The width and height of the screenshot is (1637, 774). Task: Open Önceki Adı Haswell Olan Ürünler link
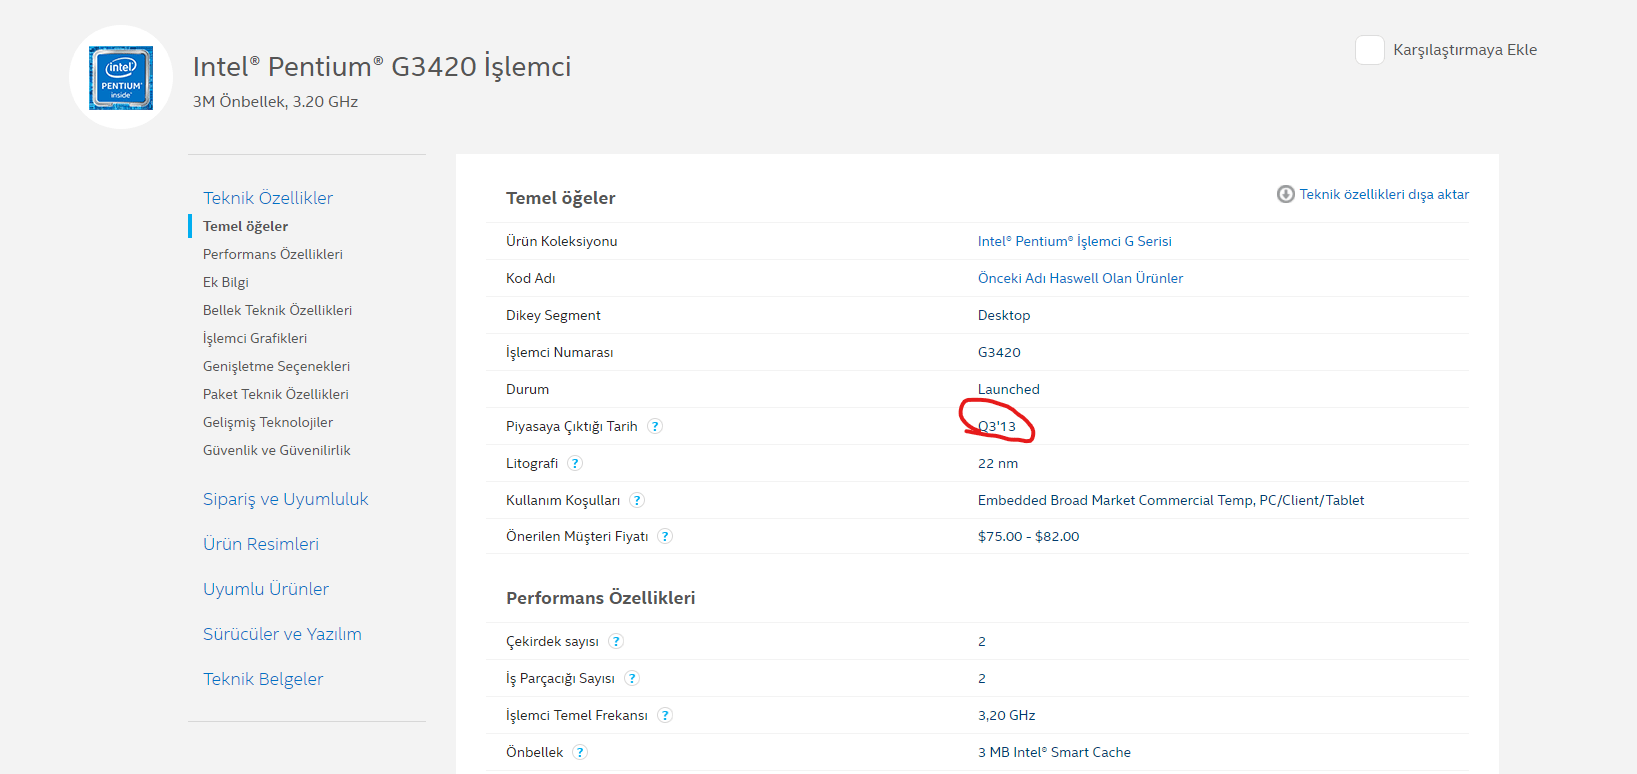(1080, 278)
